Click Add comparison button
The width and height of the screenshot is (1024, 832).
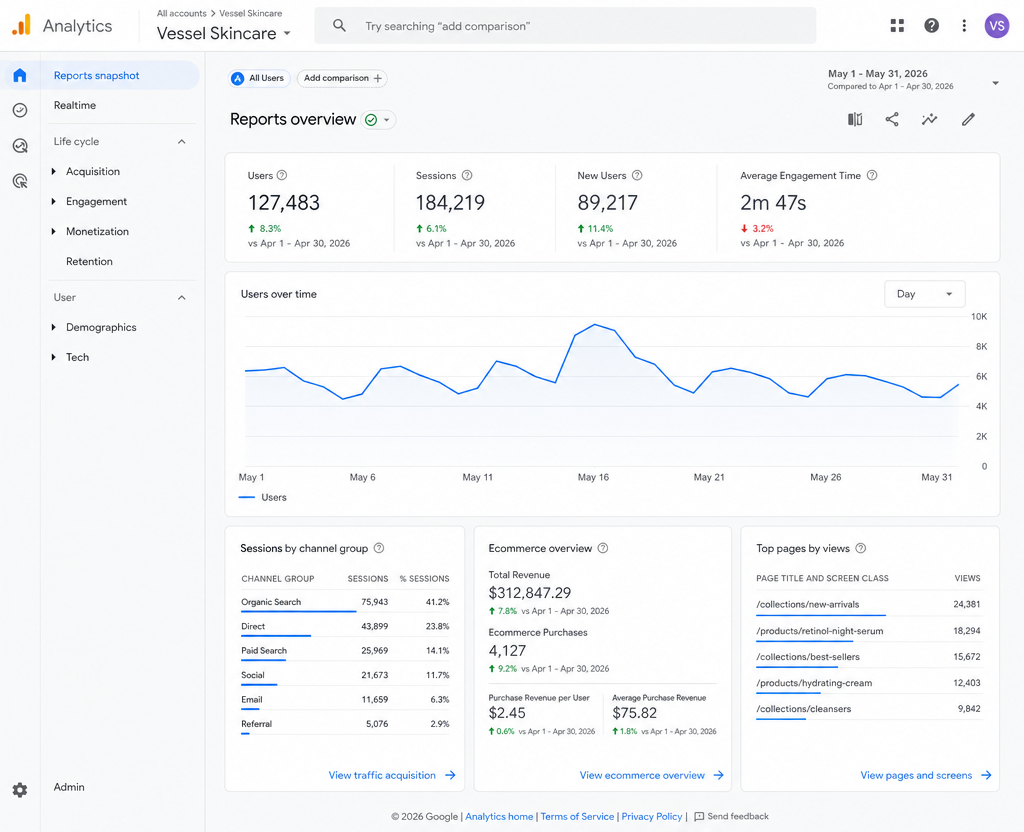tap(342, 78)
